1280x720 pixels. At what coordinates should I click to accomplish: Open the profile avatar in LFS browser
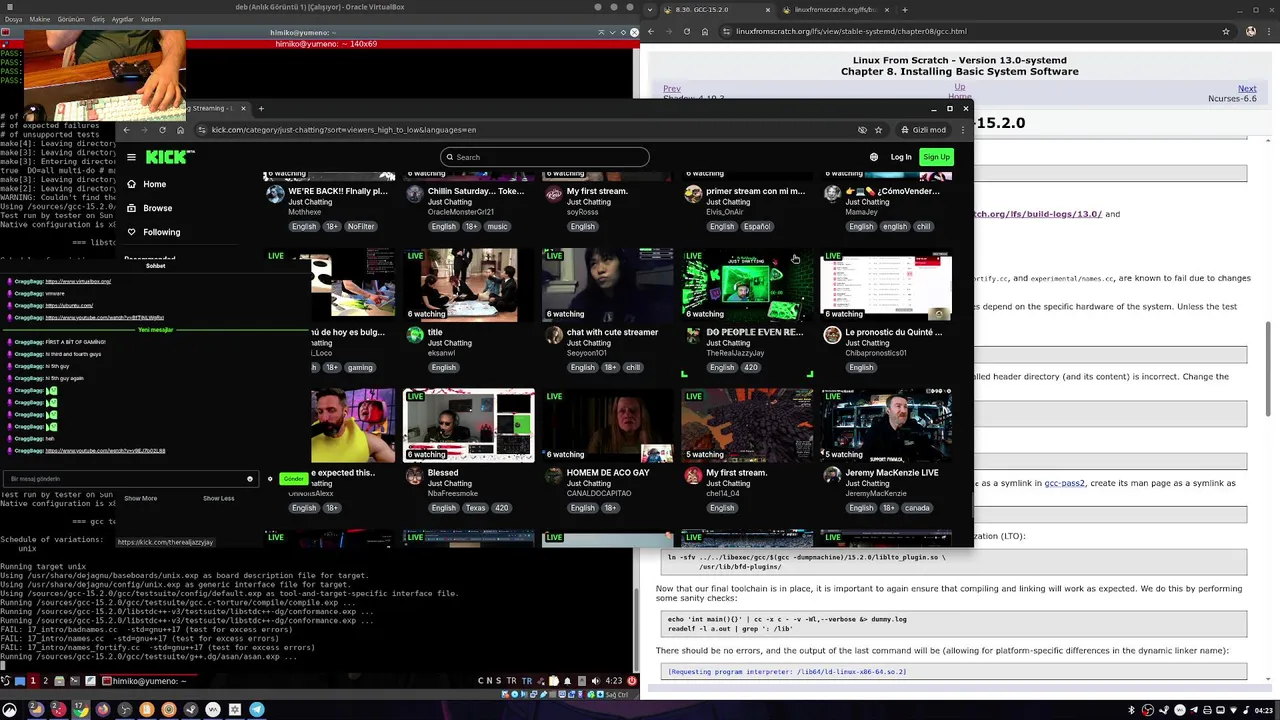pyautogui.click(x=1251, y=31)
